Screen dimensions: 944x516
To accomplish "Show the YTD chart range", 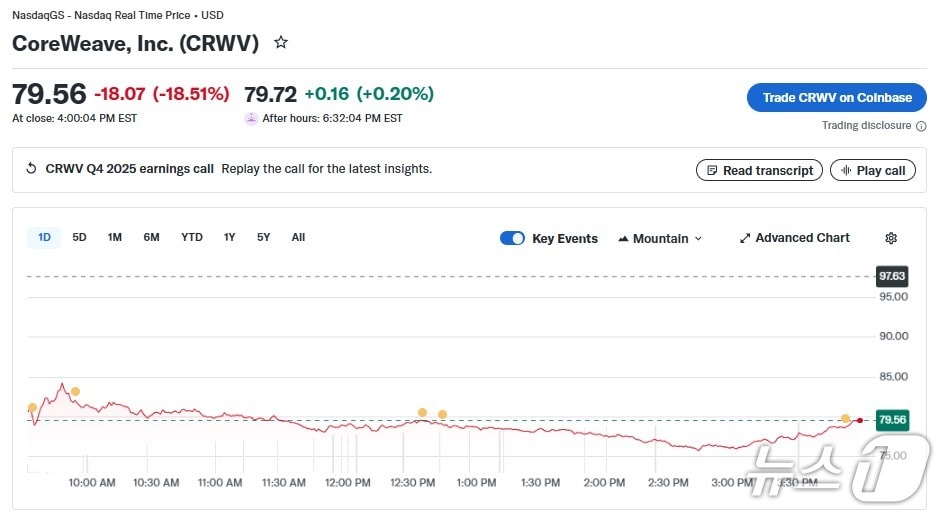I will [192, 237].
